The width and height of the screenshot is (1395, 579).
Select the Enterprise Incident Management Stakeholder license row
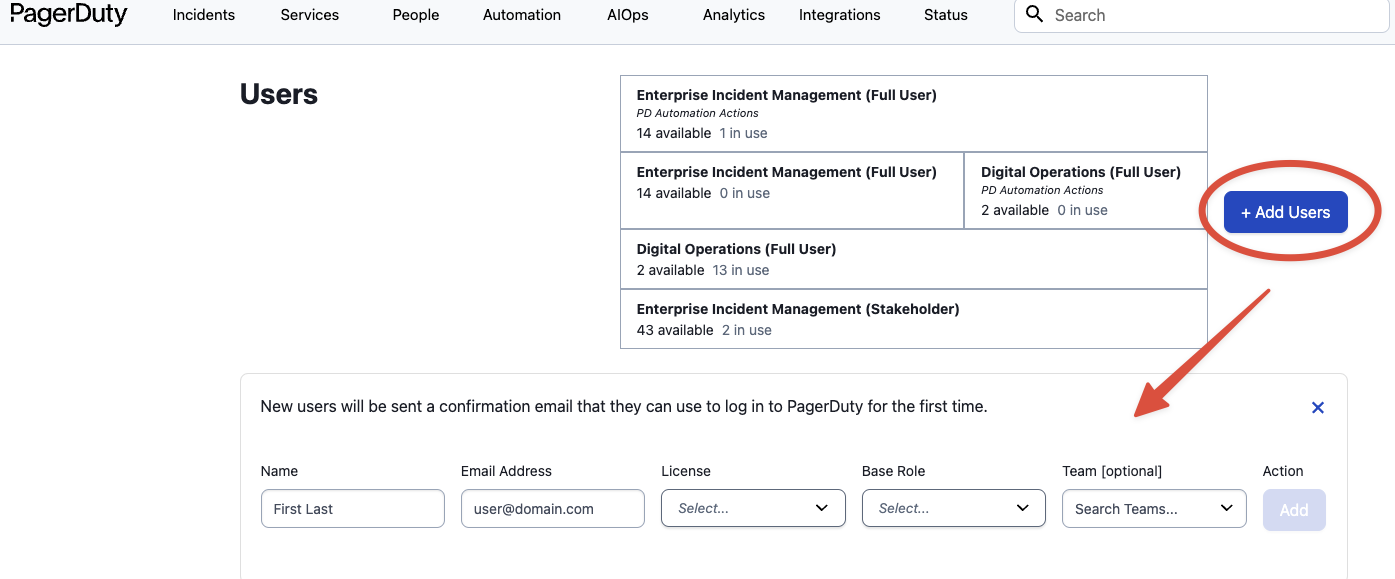913,319
